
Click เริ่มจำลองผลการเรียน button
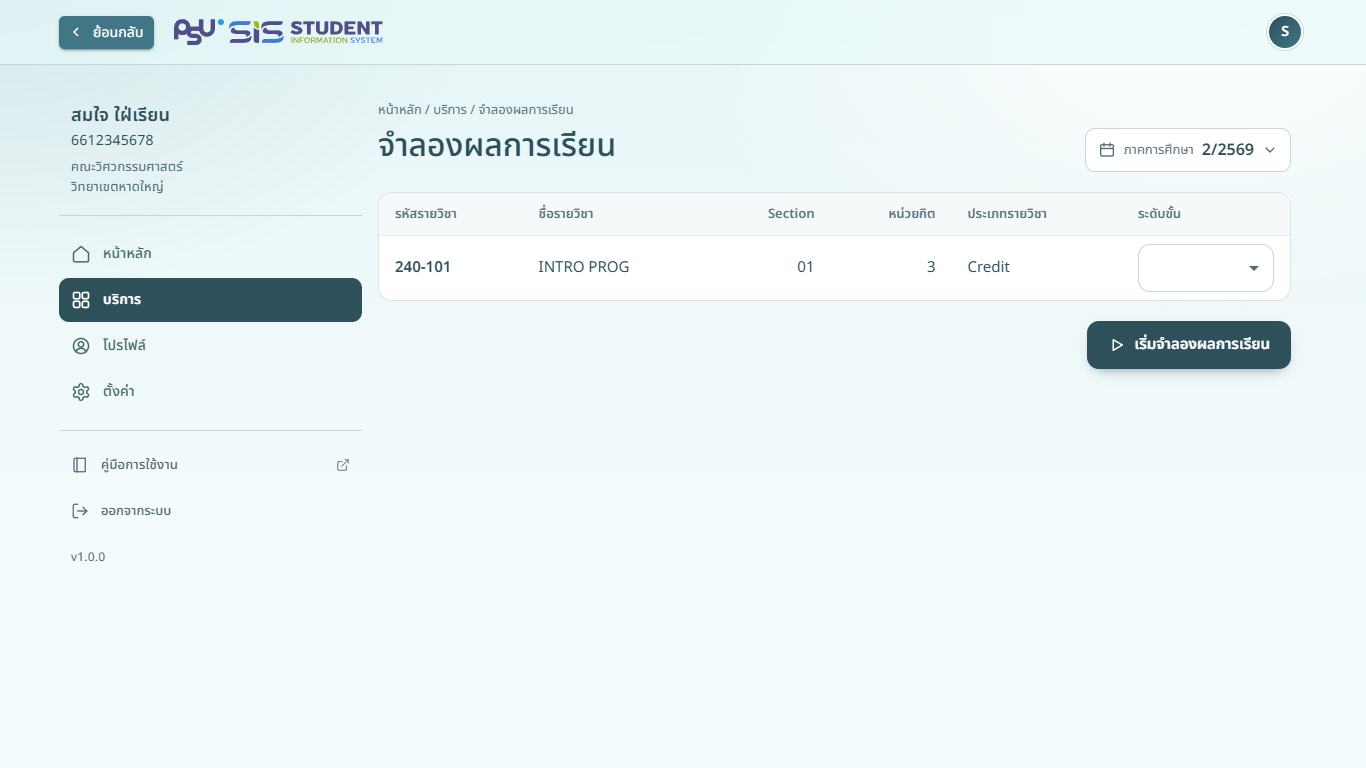[x=1188, y=345]
